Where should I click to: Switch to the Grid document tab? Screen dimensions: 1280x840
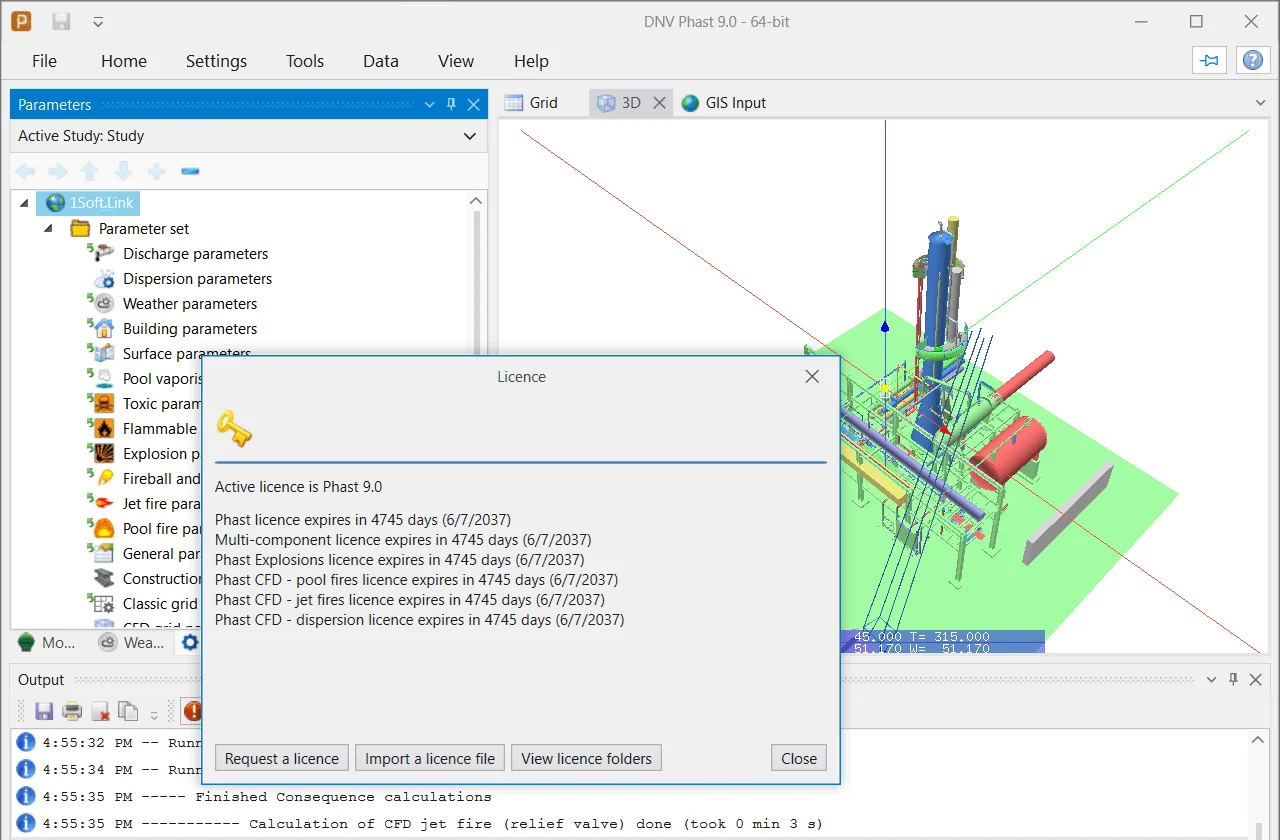[x=532, y=103]
